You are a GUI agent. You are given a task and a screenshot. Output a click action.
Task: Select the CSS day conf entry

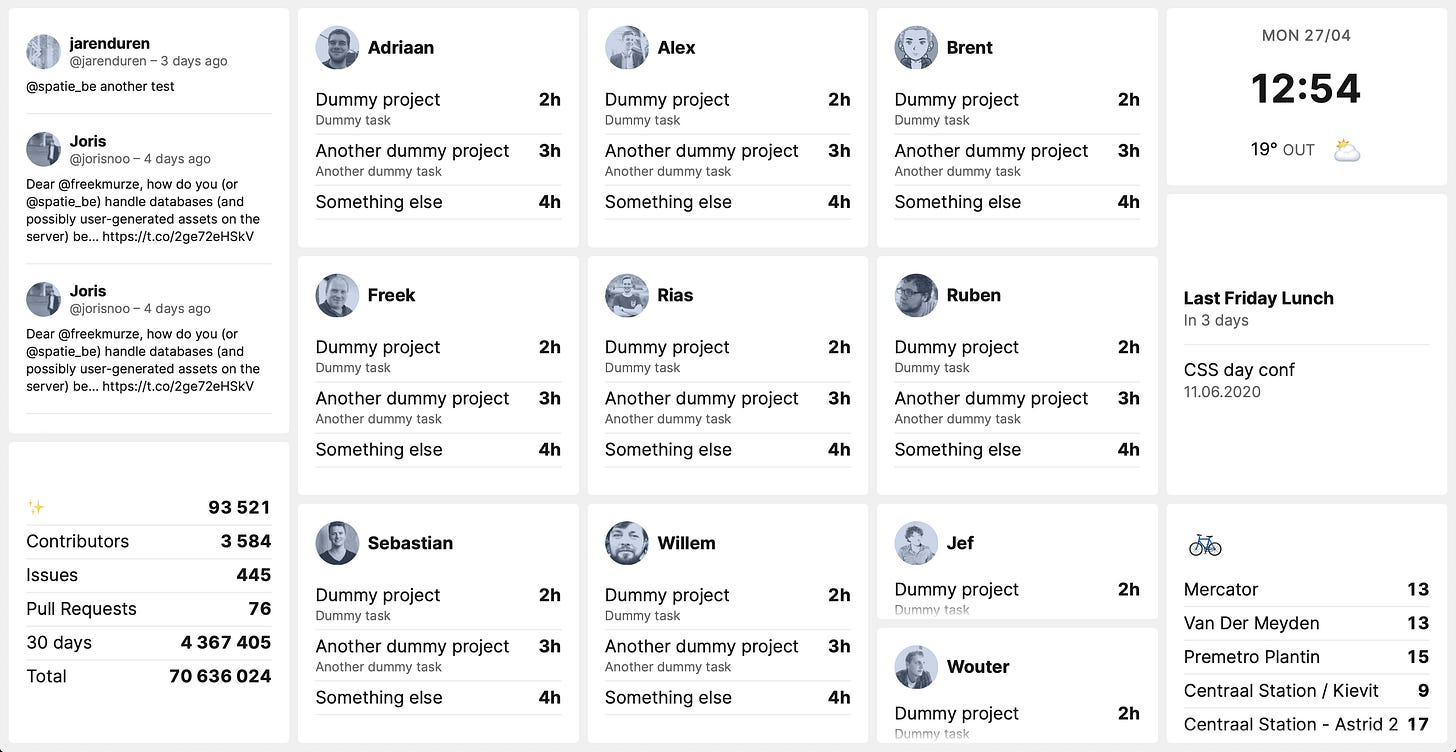[1306, 380]
